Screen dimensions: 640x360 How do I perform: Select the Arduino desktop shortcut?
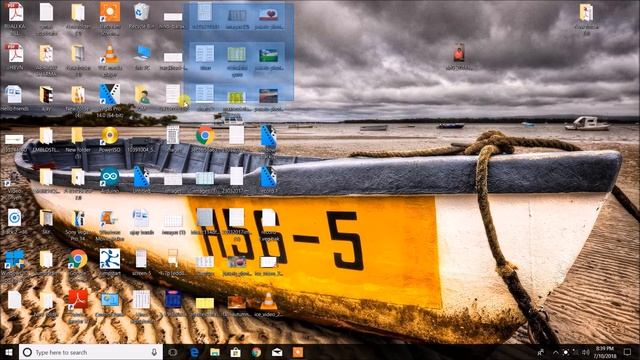pos(109,180)
